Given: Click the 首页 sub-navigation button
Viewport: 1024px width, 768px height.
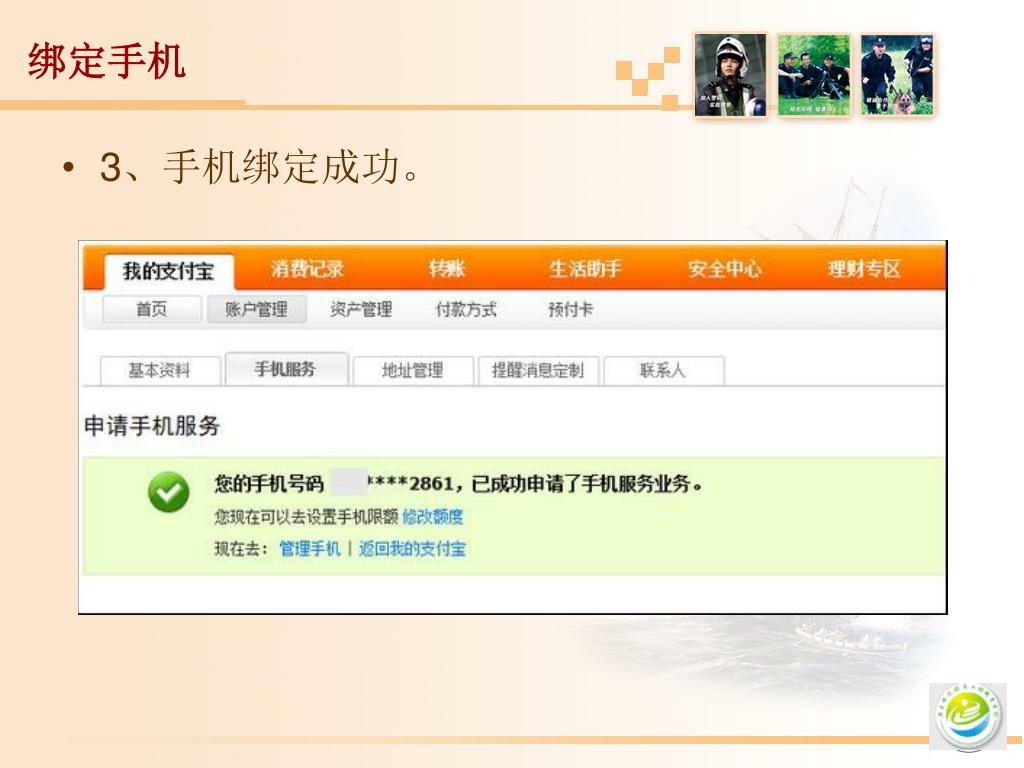Looking at the screenshot, I should (x=152, y=309).
